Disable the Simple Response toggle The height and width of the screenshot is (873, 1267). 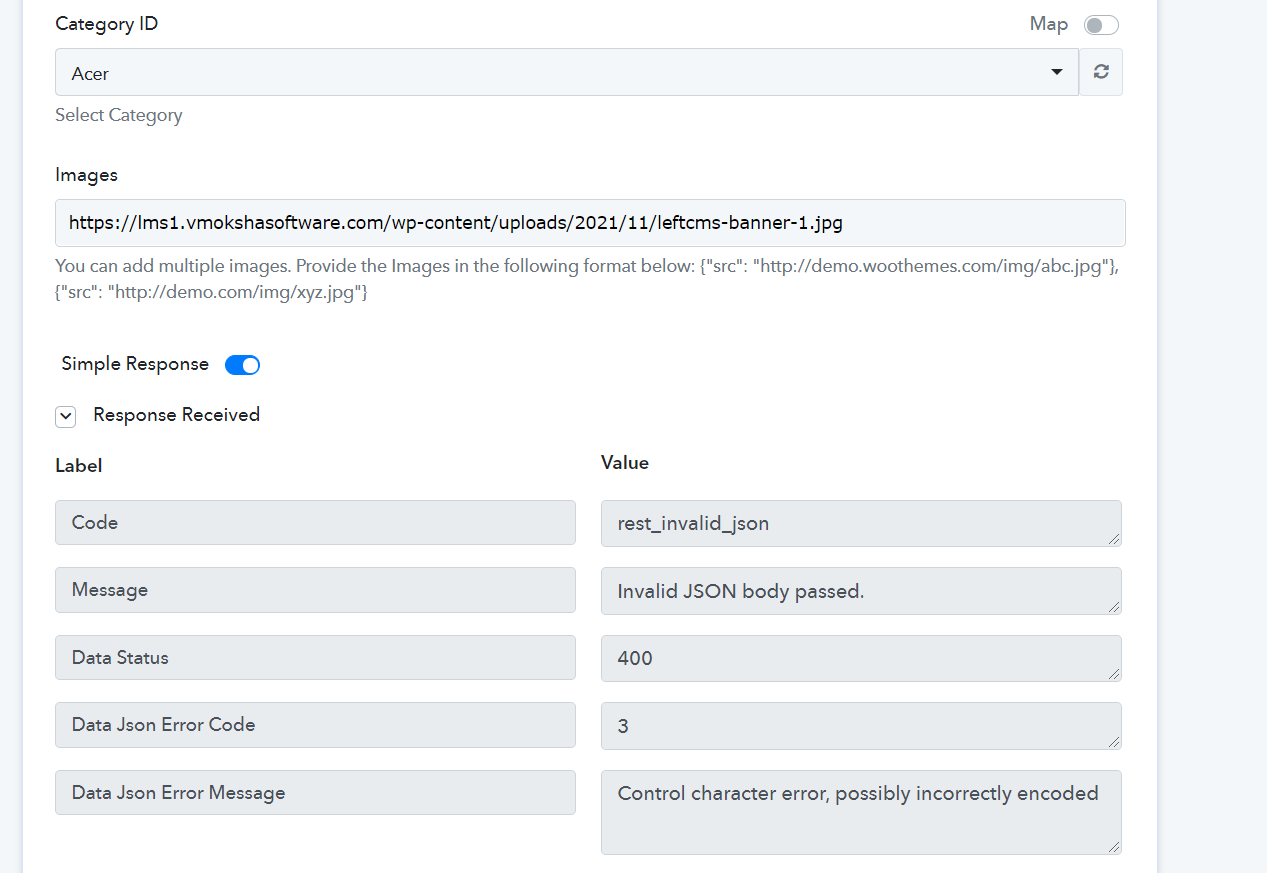pyautogui.click(x=242, y=365)
